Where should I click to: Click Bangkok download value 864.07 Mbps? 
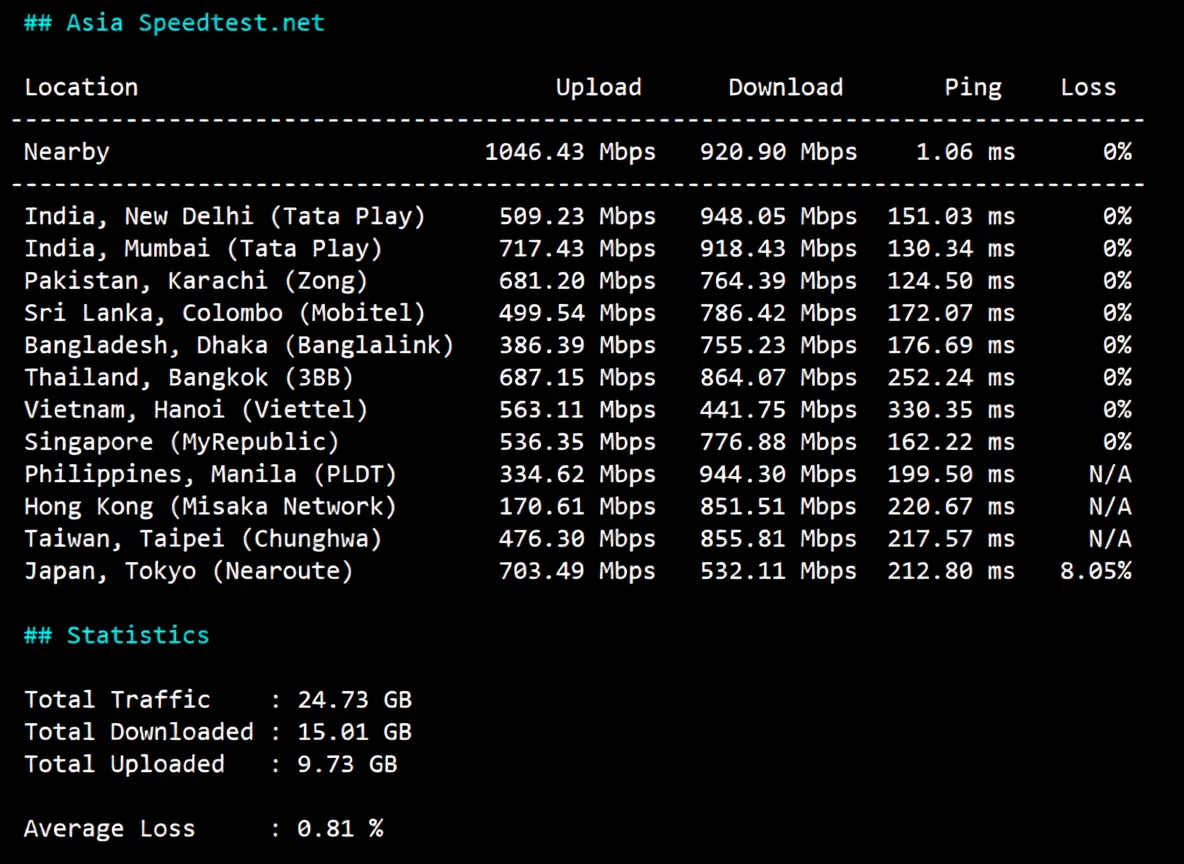pos(779,378)
